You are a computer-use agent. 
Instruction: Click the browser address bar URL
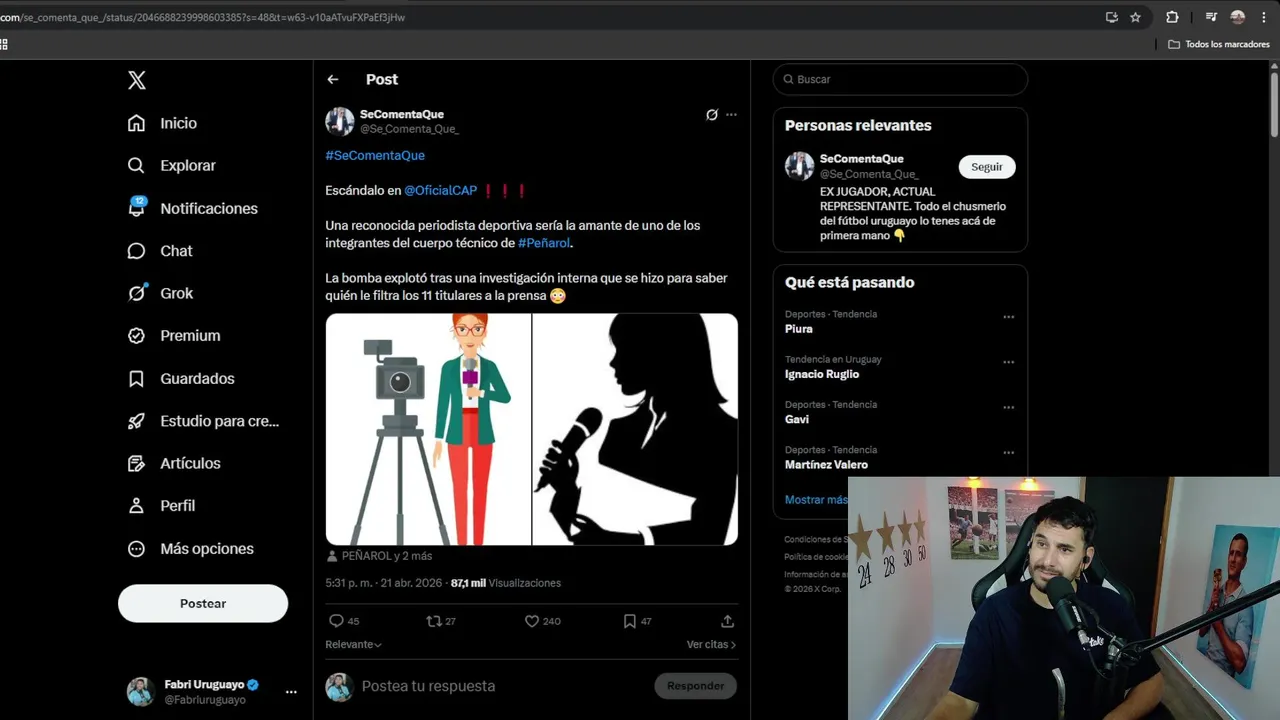(202, 17)
